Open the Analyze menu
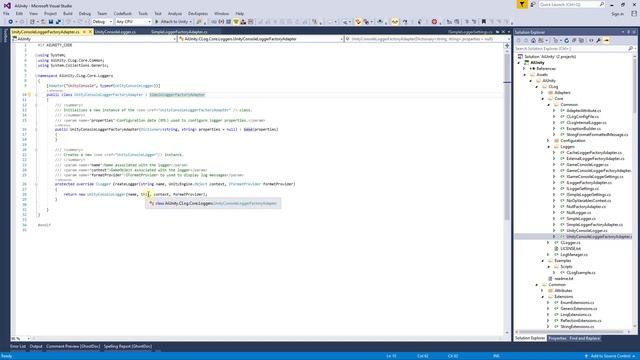640x360 pixels. point(175,13)
